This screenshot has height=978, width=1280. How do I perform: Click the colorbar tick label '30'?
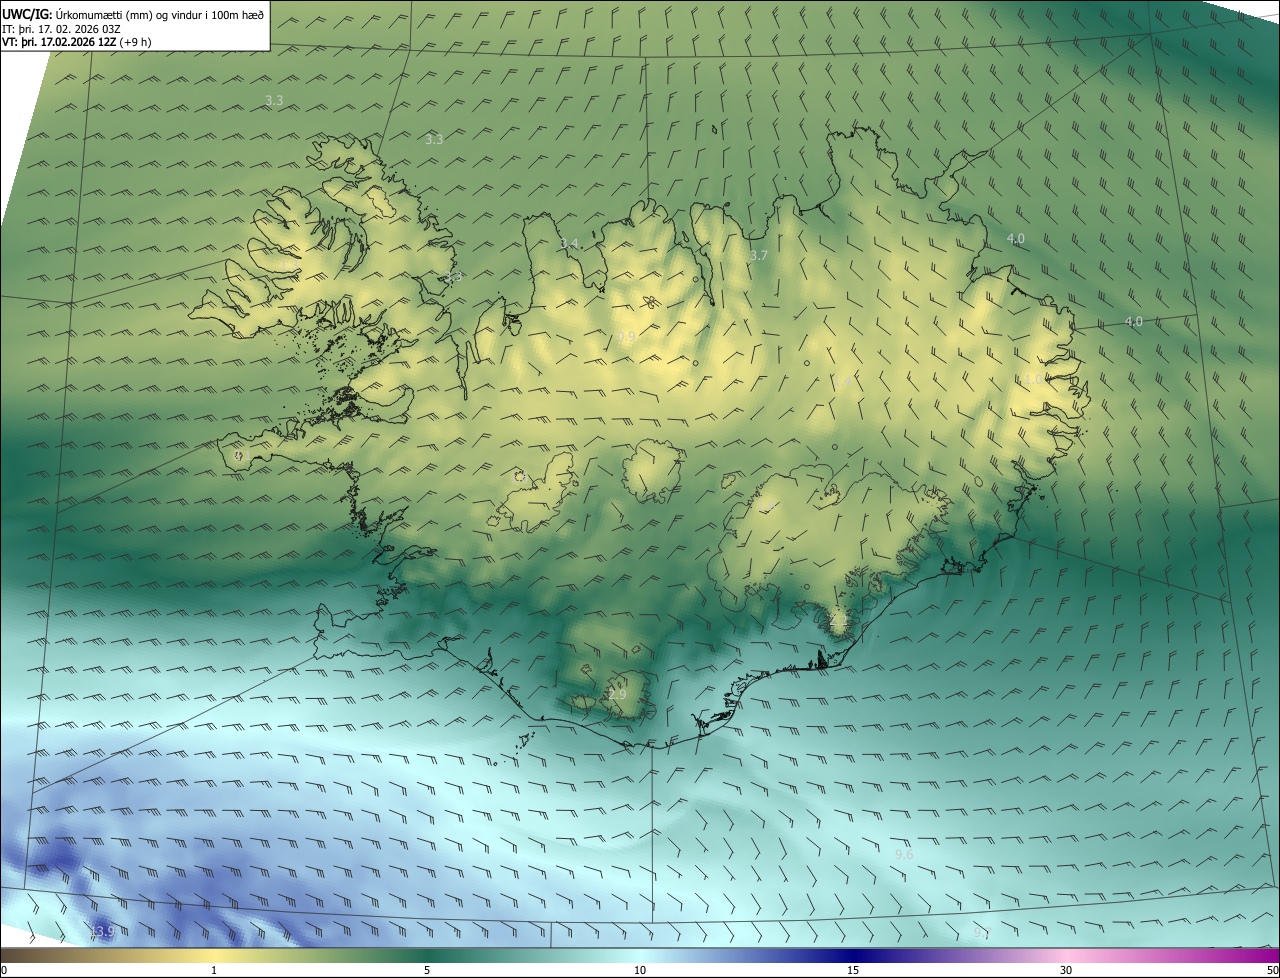pyautogui.click(x=1066, y=970)
